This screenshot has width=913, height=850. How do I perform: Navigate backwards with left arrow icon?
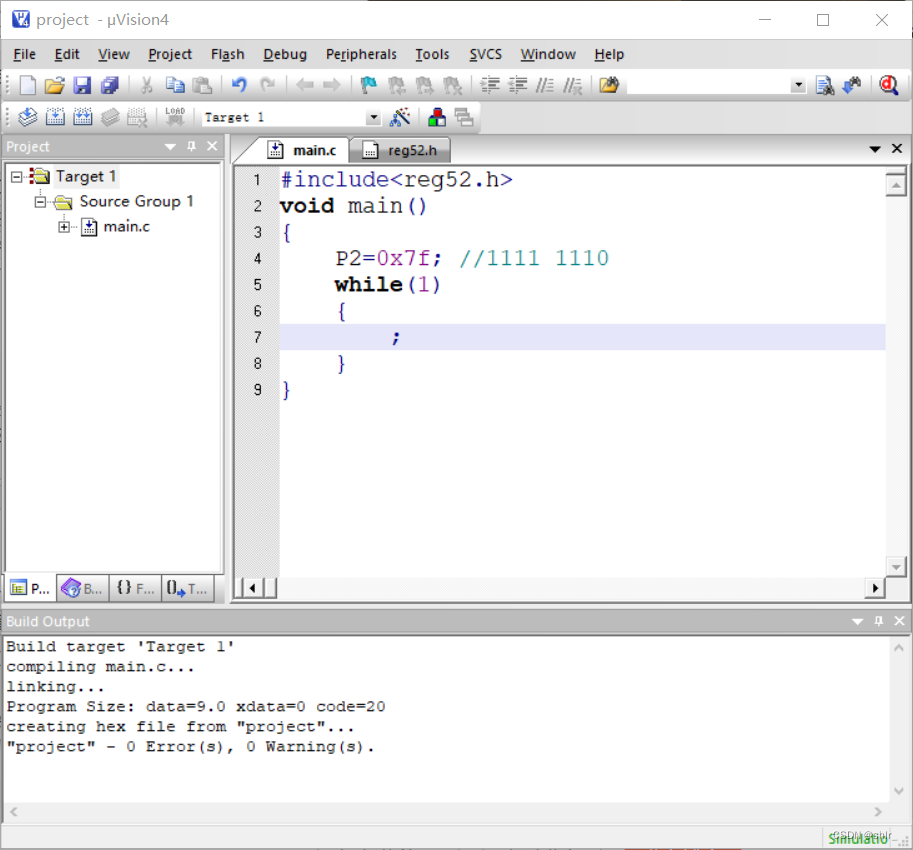click(x=305, y=85)
